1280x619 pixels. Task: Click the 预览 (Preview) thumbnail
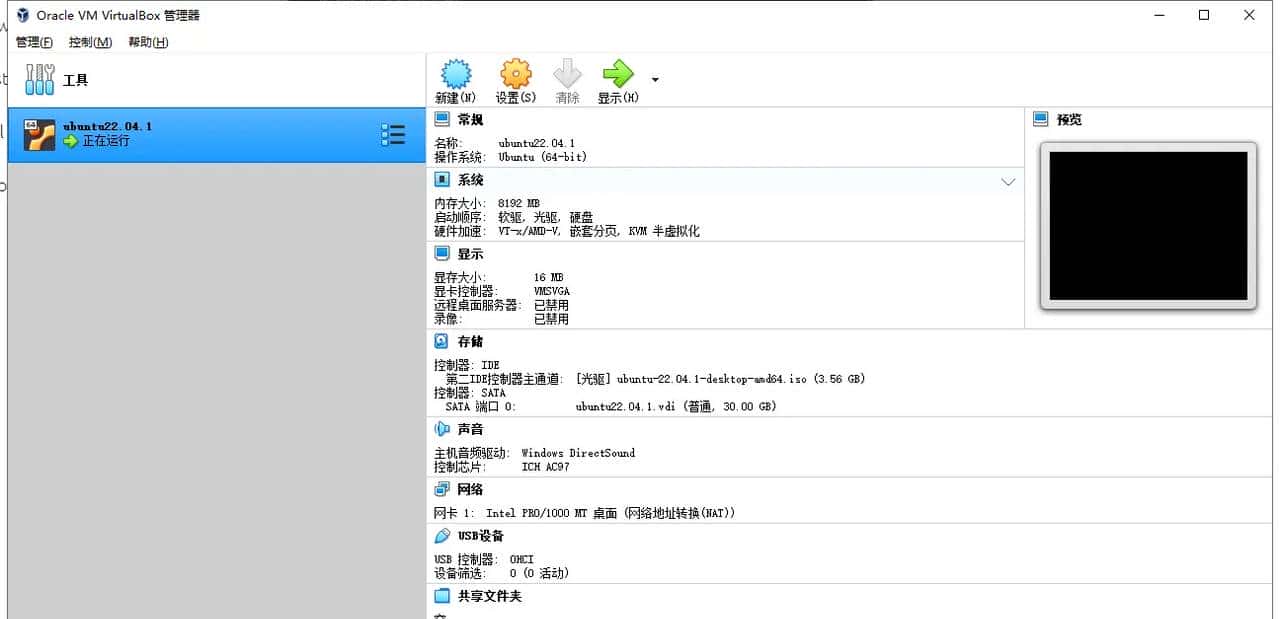point(1148,224)
